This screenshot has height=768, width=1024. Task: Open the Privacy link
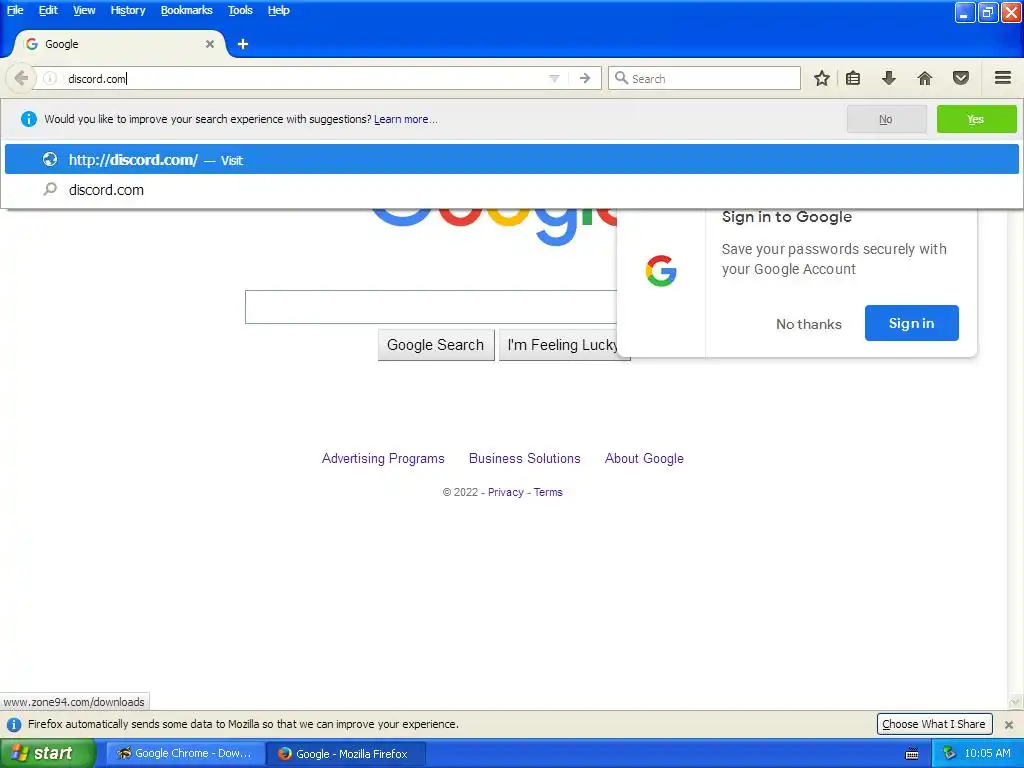coord(505,492)
